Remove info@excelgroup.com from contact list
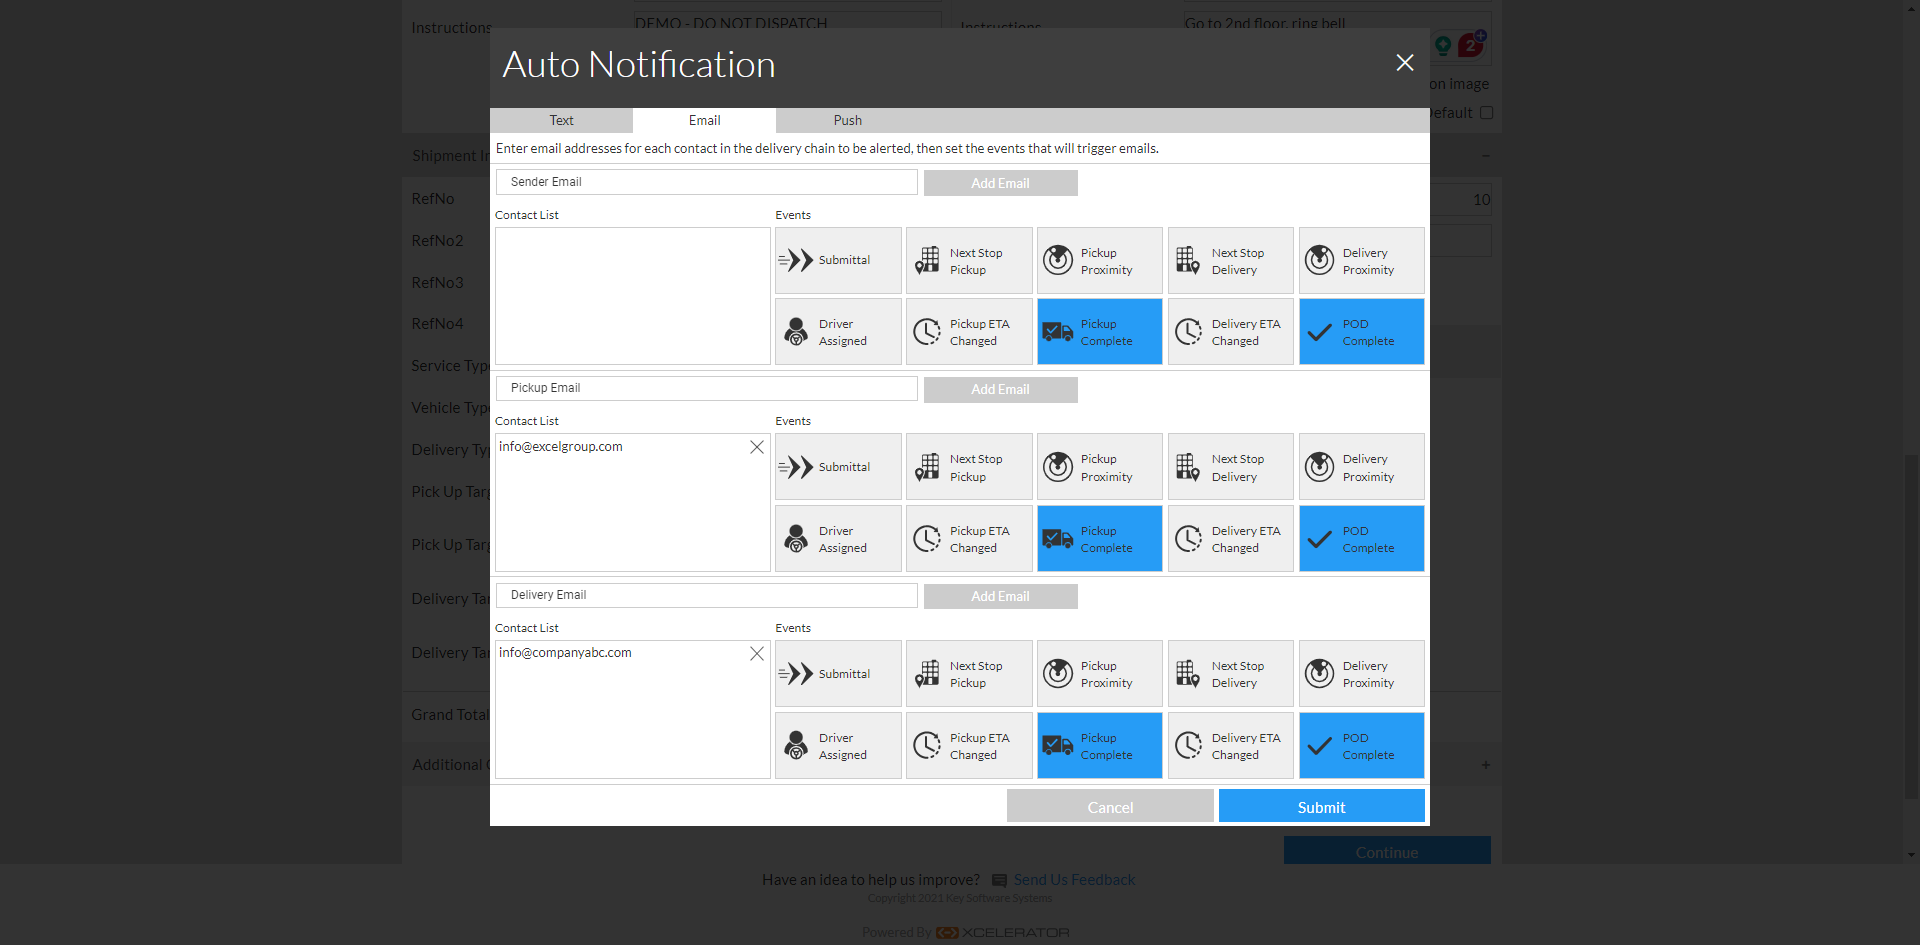Image resolution: width=1920 pixels, height=945 pixels. [x=757, y=447]
